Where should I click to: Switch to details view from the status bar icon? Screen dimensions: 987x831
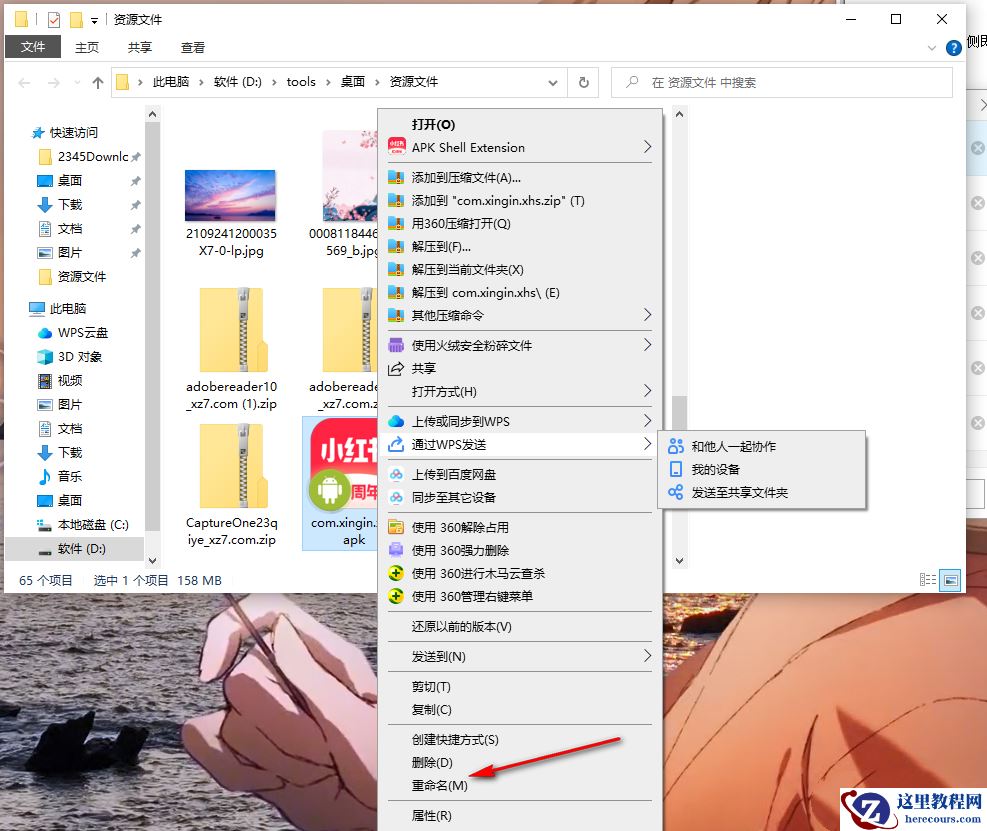click(x=928, y=579)
